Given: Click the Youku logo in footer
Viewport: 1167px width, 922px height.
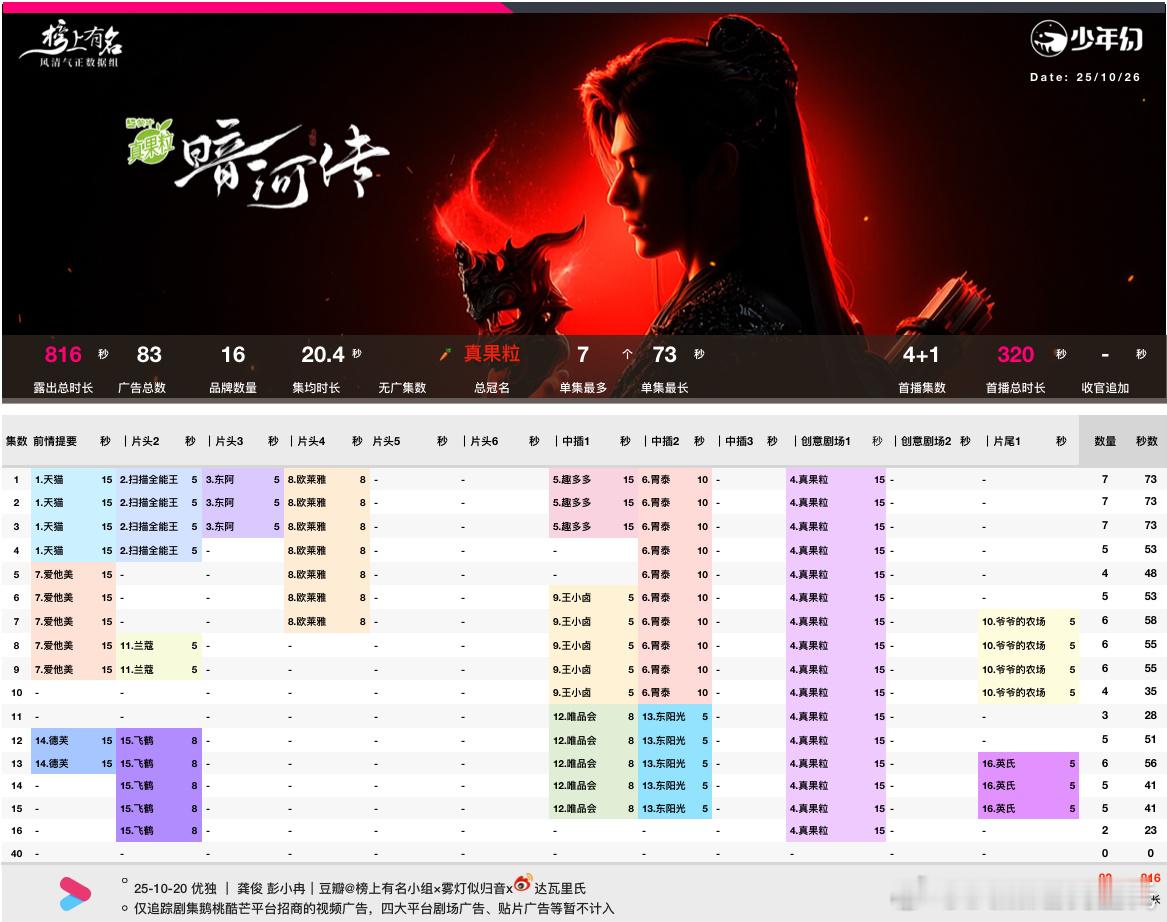Looking at the screenshot, I should point(74,894).
